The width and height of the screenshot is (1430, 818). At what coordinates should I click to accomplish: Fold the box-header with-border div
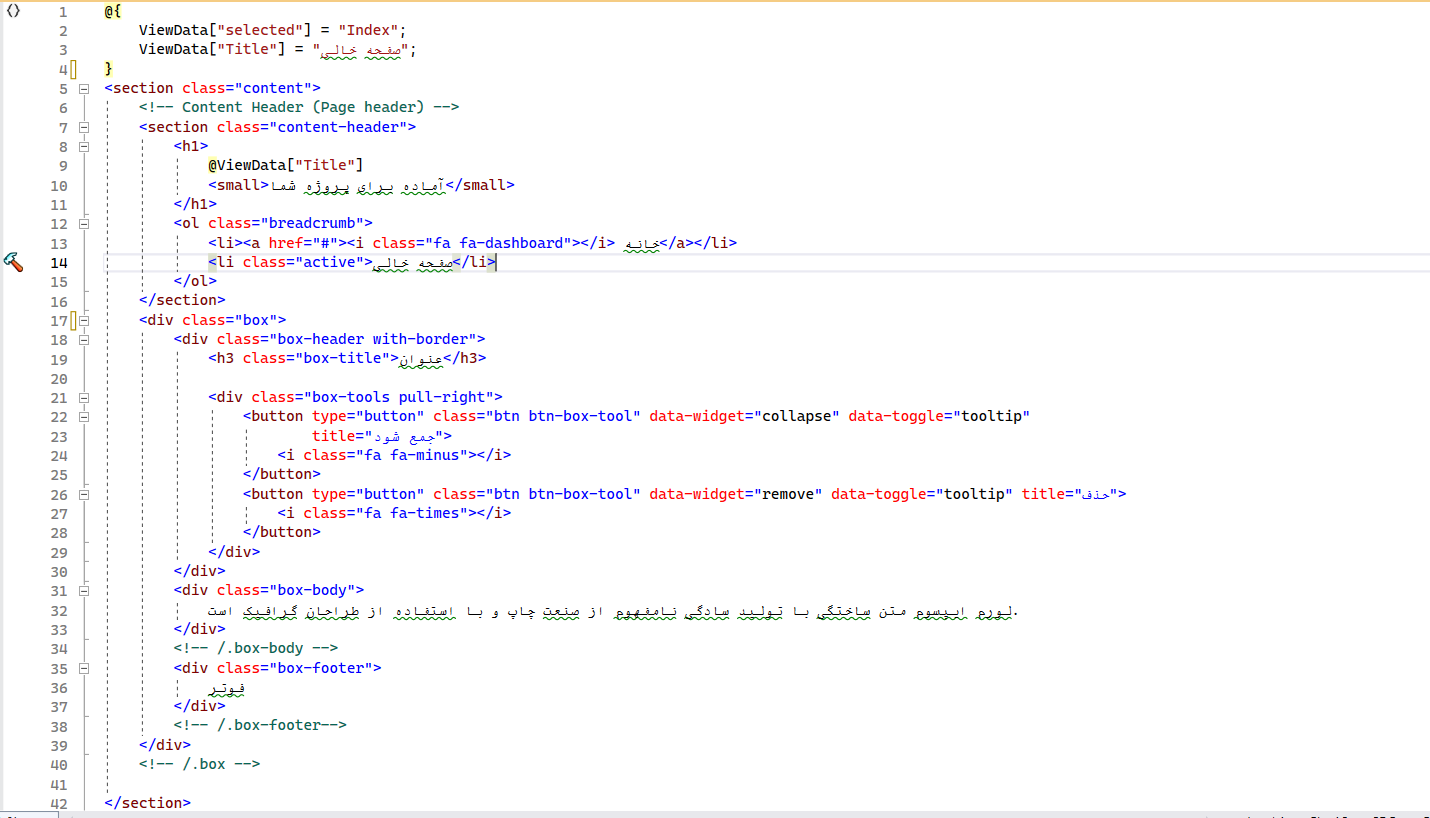click(x=84, y=340)
